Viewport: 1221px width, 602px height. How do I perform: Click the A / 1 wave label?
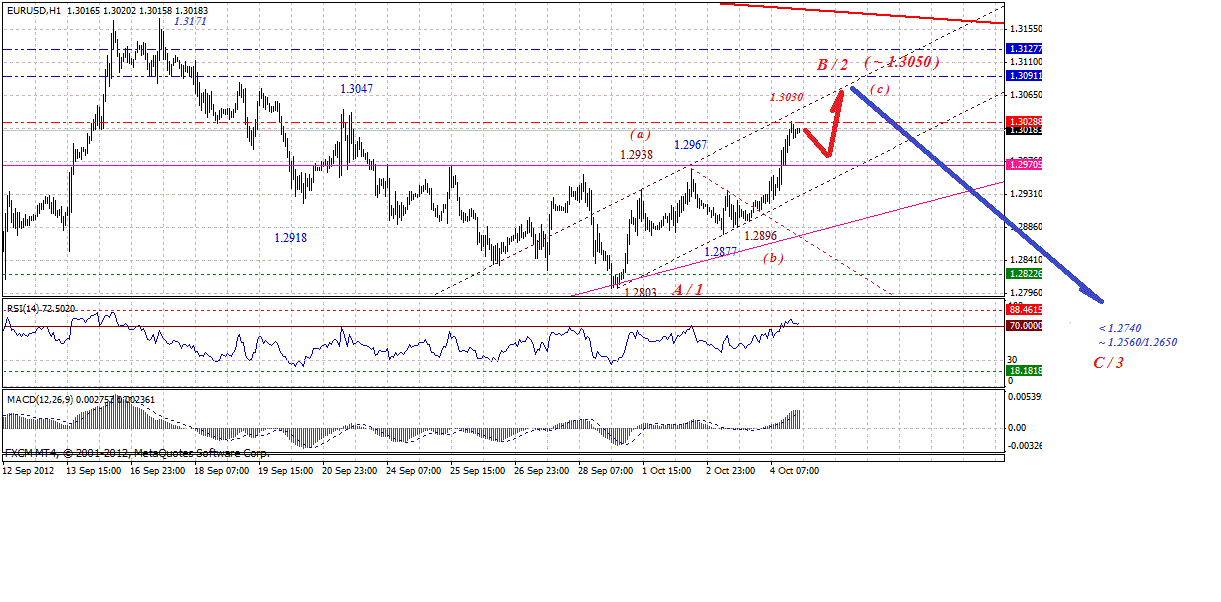688,289
